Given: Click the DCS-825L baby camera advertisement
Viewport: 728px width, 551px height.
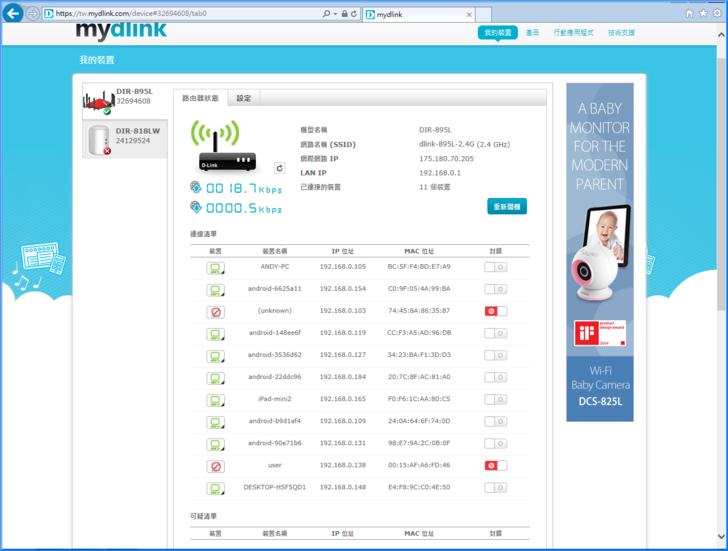Looking at the screenshot, I should pyautogui.click(x=600, y=252).
